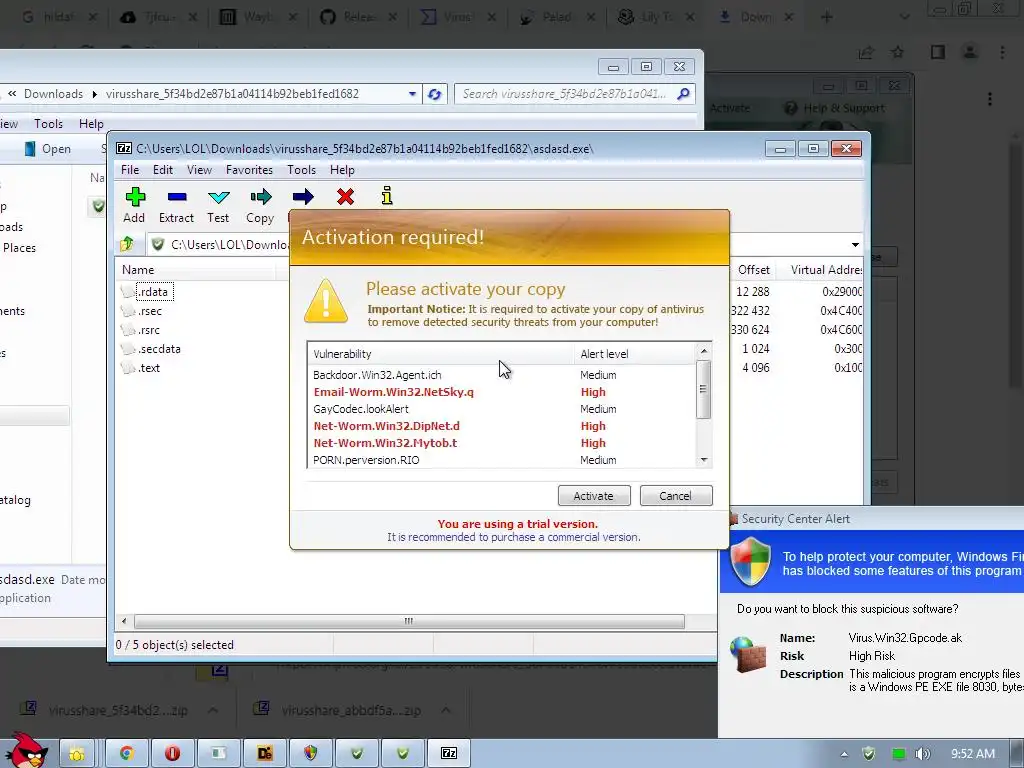Open Tools menu in Explorer window

click(x=48, y=123)
